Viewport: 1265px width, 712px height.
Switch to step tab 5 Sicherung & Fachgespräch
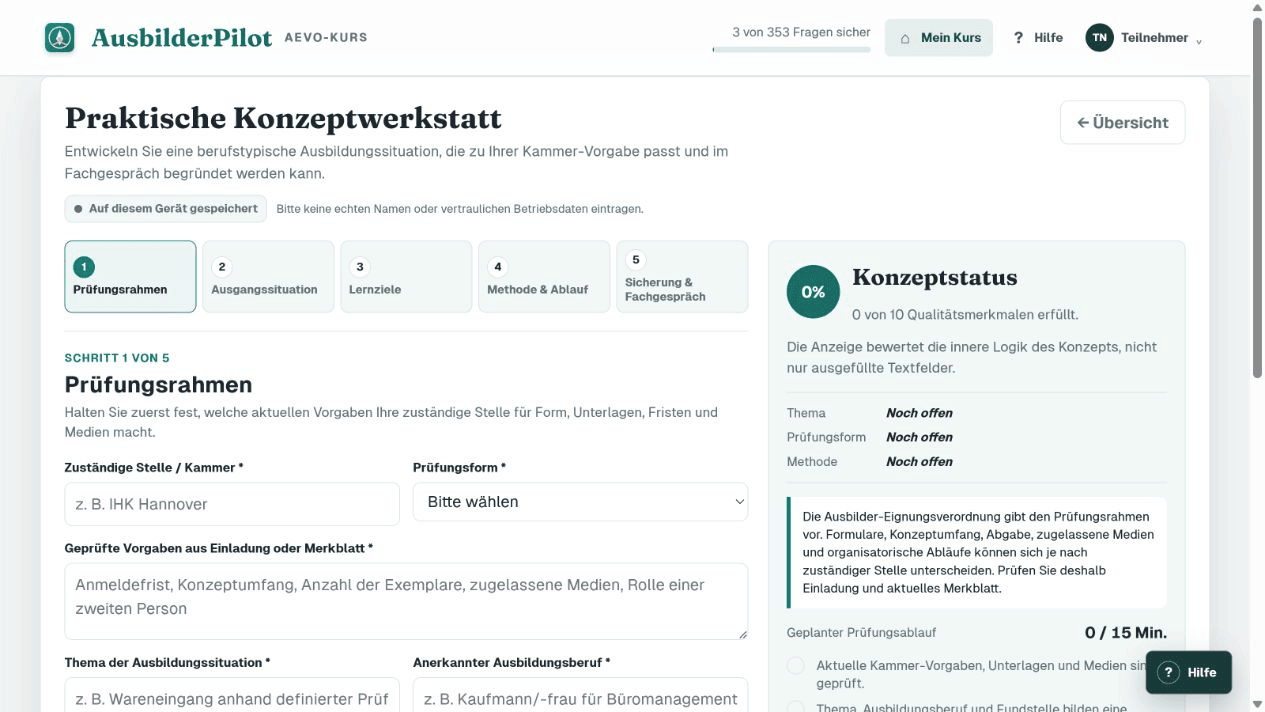coord(682,277)
